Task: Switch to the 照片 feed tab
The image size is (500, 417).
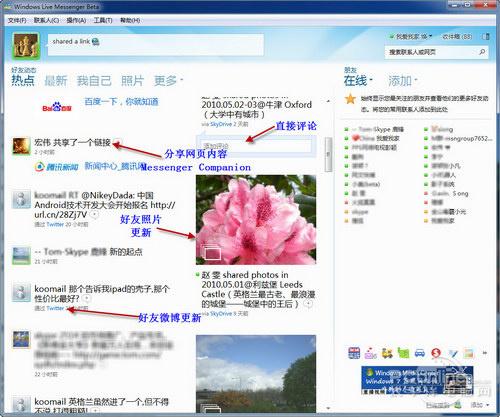Action: (x=132, y=80)
